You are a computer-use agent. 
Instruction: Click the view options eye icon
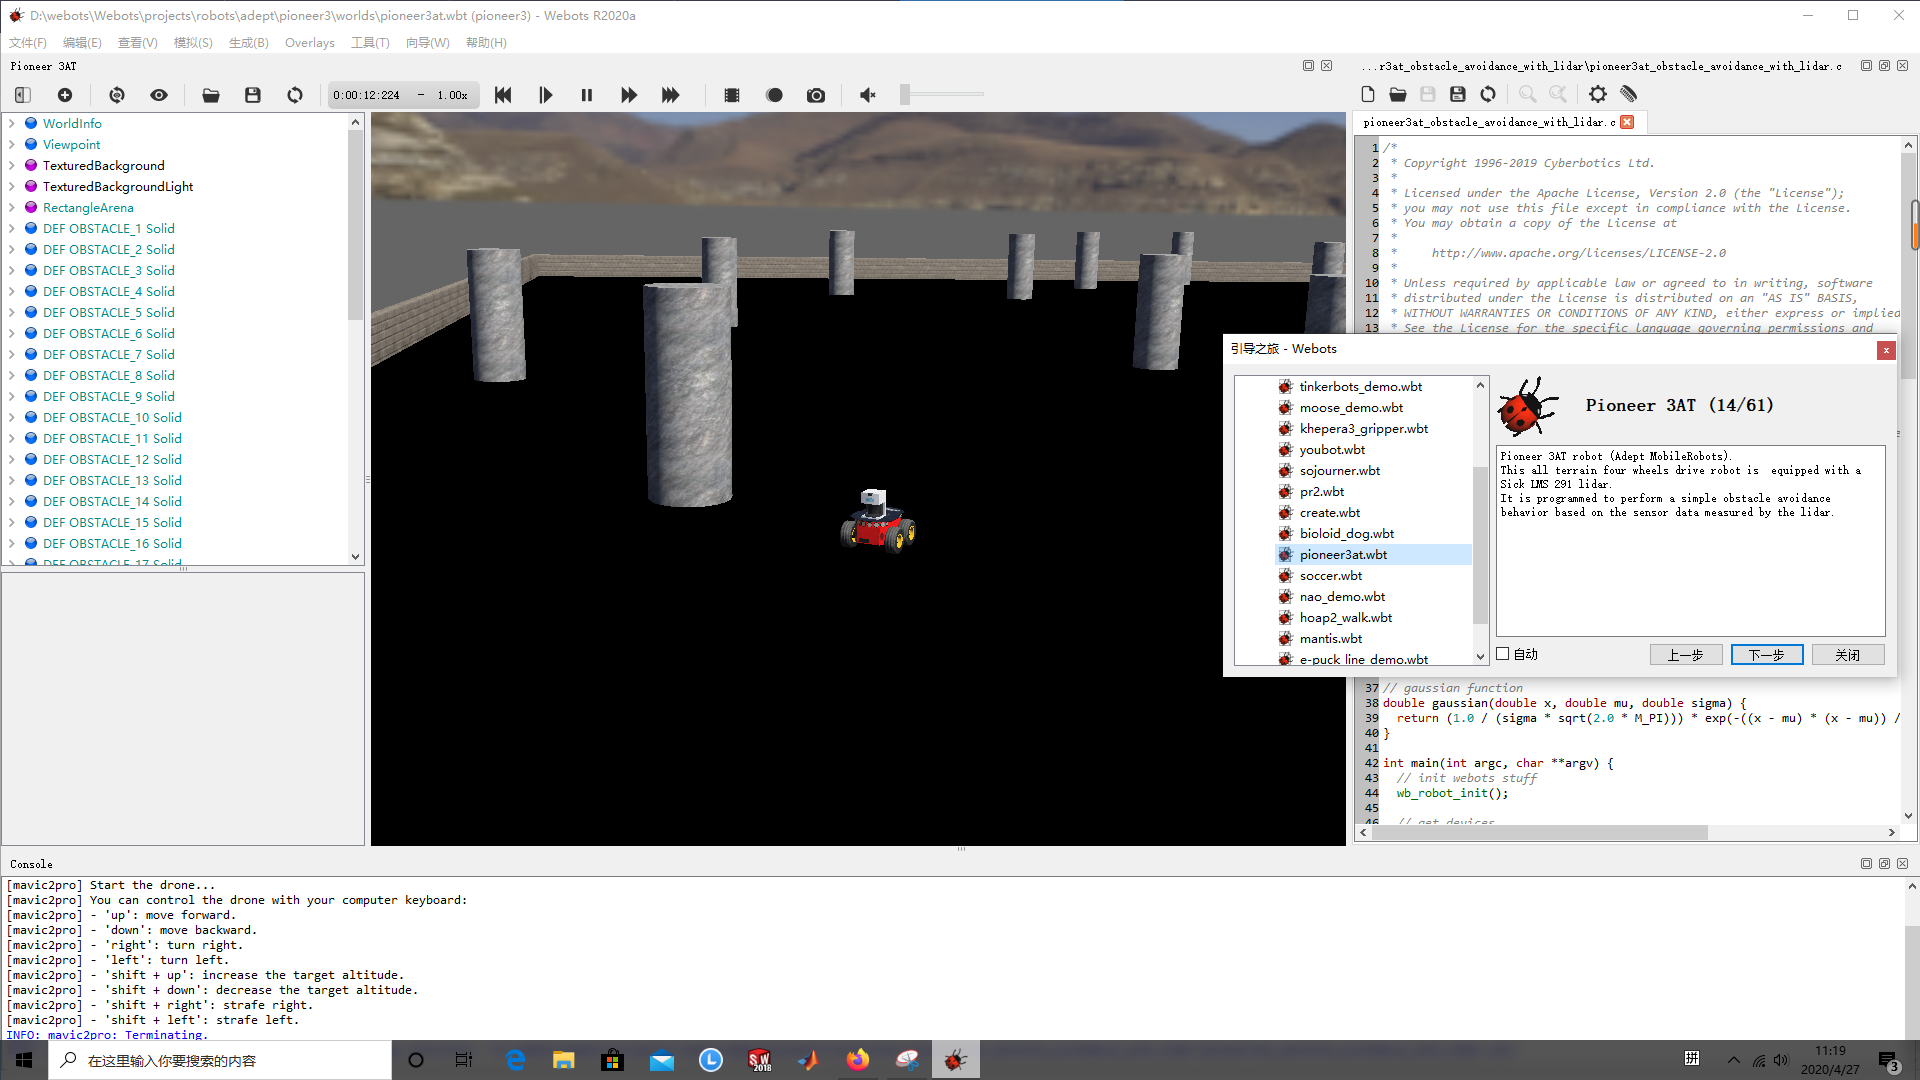(159, 95)
